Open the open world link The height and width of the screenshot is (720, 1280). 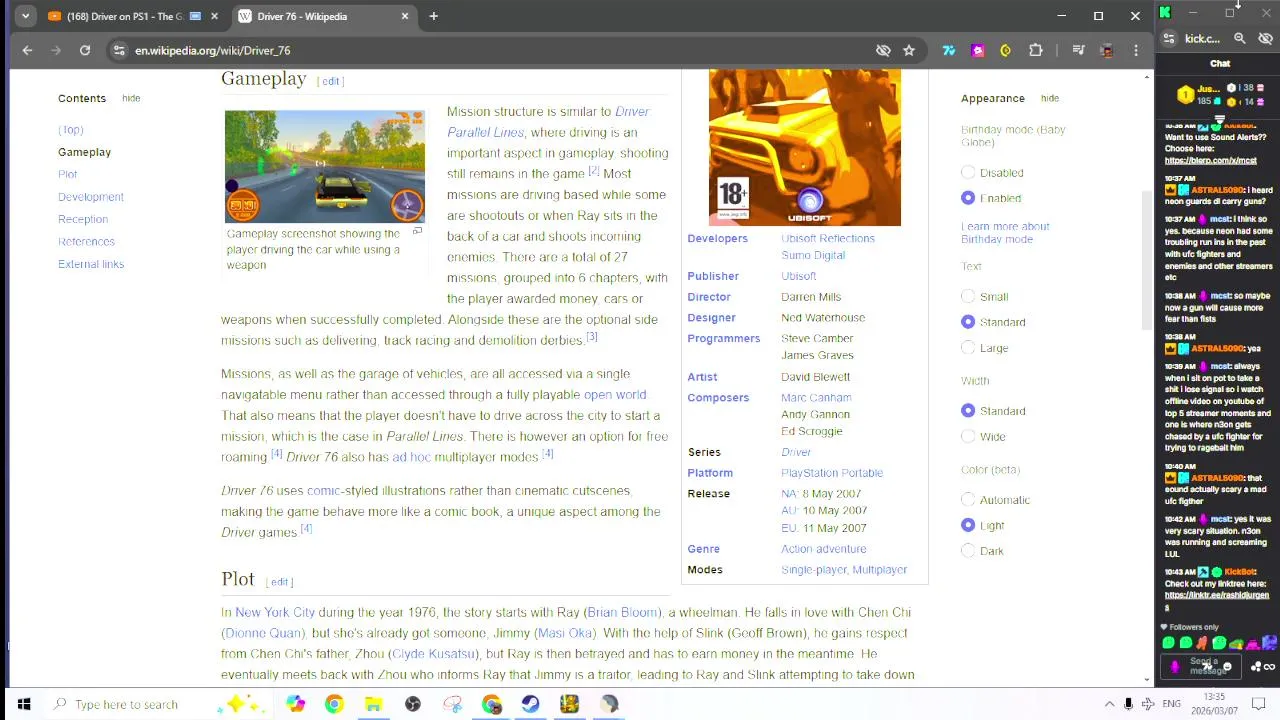coord(615,394)
